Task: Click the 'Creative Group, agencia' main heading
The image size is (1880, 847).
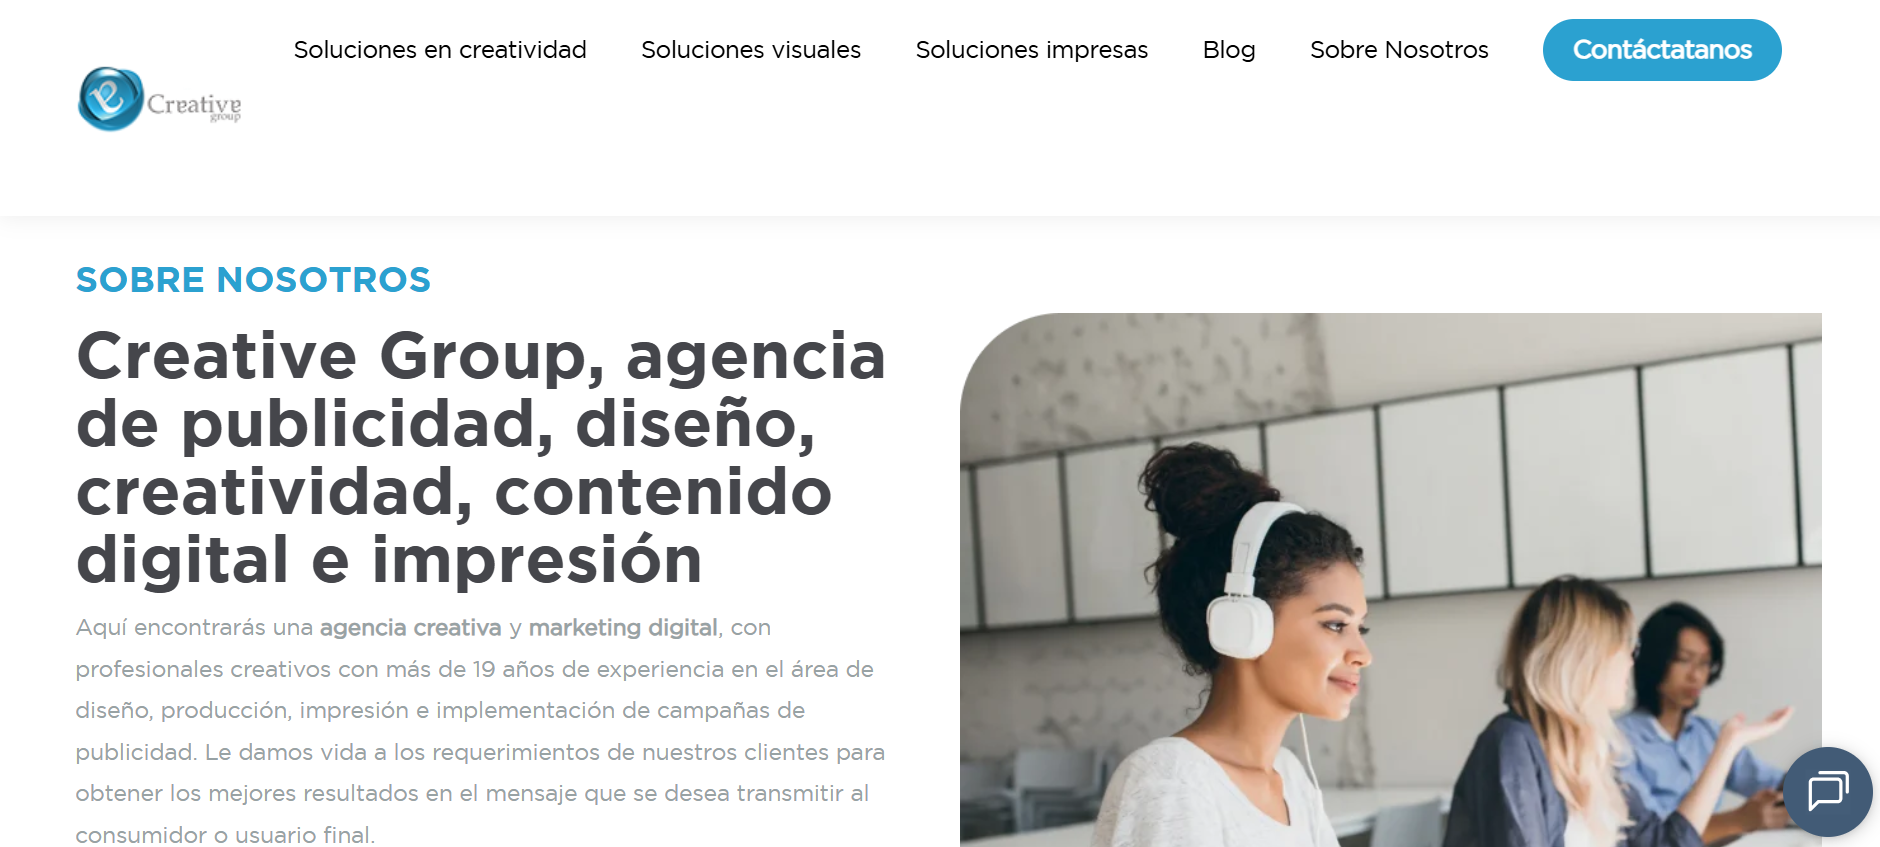Action: point(481,356)
